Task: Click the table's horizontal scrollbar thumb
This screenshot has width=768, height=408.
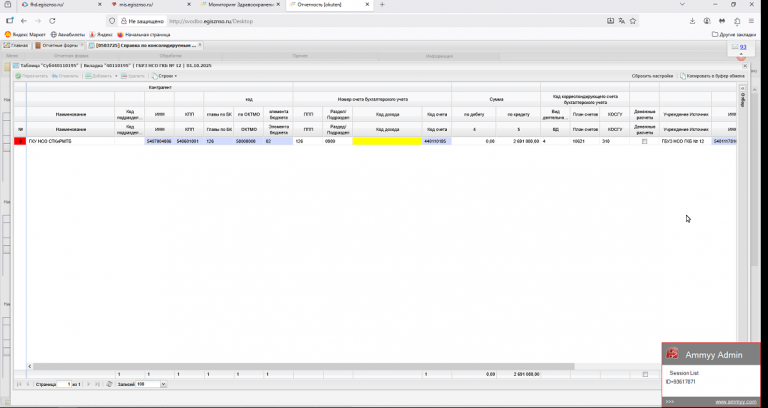Action: pos(304,366)
